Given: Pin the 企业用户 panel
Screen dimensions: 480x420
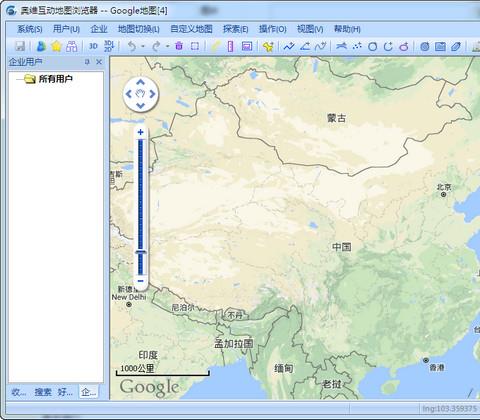Looking at the screenshot, I should coord(87,62).
